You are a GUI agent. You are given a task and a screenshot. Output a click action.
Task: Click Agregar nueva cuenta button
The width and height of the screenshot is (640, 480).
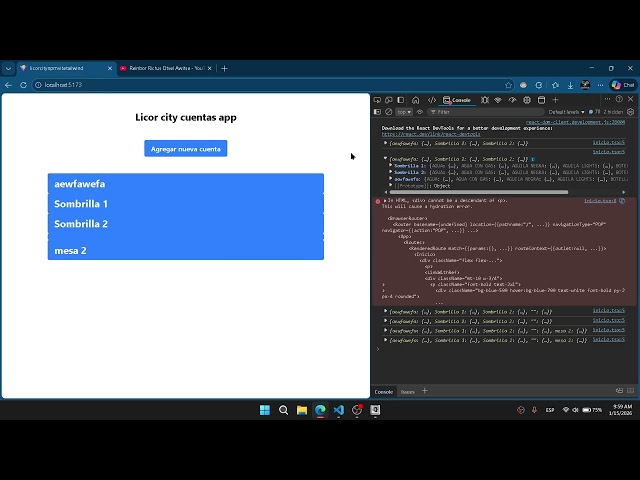[186, 149]
